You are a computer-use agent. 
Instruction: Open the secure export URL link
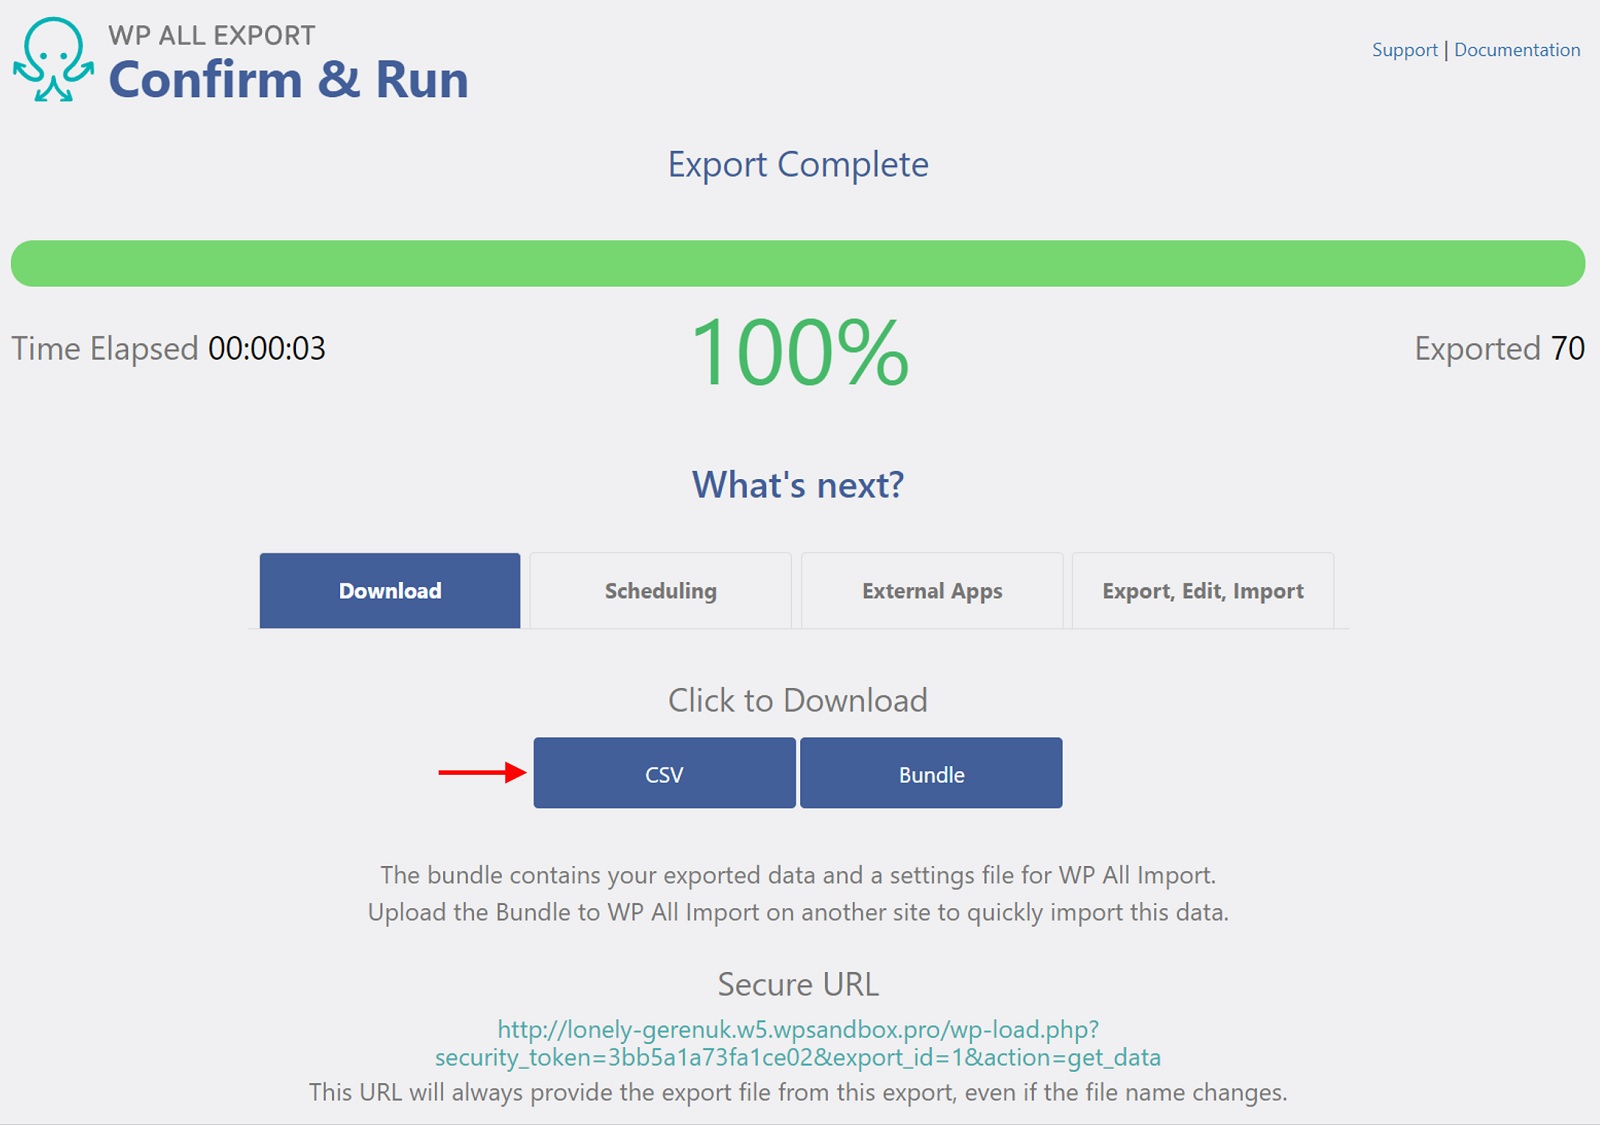pyautogui.click(x=798, y=1043)
